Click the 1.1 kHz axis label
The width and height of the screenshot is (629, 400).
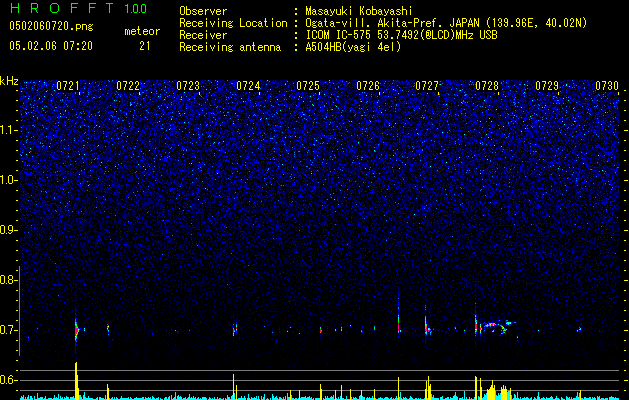(8, 130)
